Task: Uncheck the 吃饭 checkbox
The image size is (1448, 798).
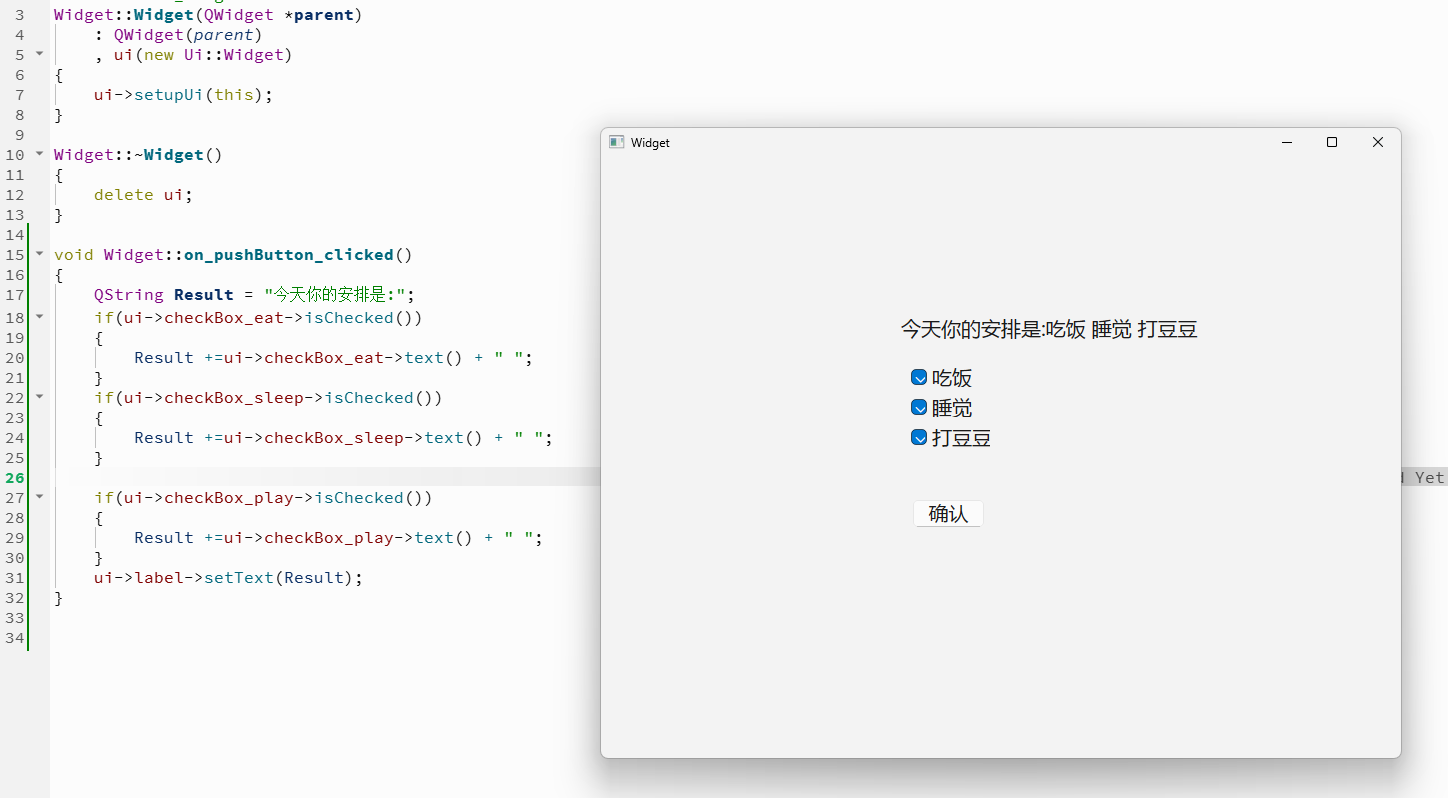Action: [x=919, y=377]
